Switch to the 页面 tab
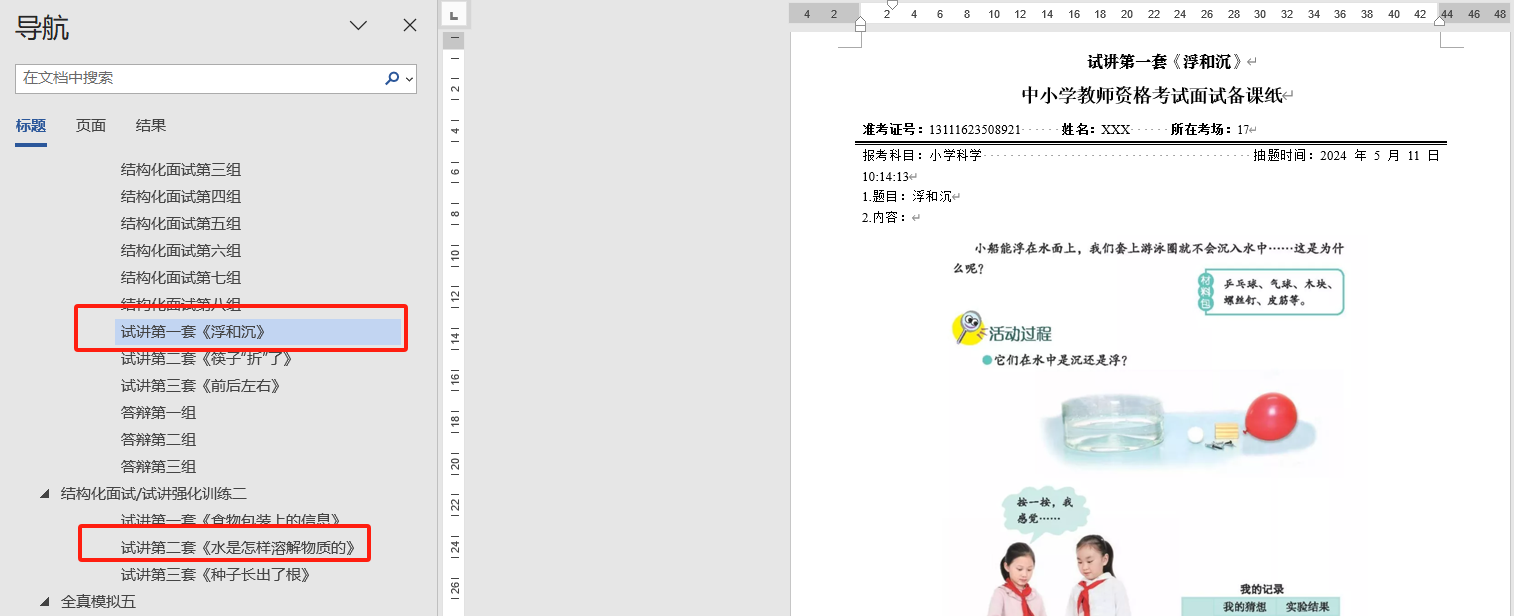The image size is (1514, 616). click(x=91, y=126)
